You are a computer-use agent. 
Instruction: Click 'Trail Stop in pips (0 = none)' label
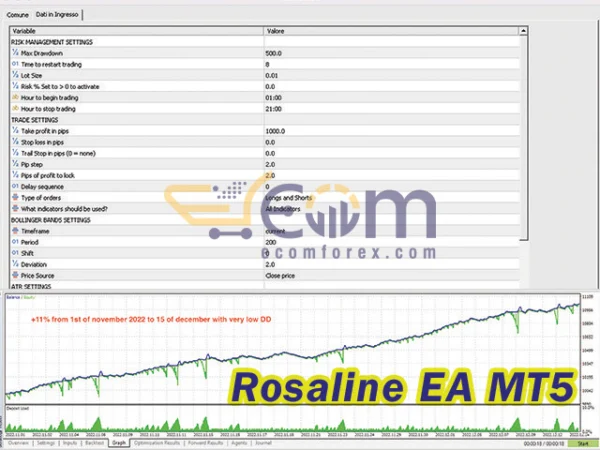[x=58, y=153]
